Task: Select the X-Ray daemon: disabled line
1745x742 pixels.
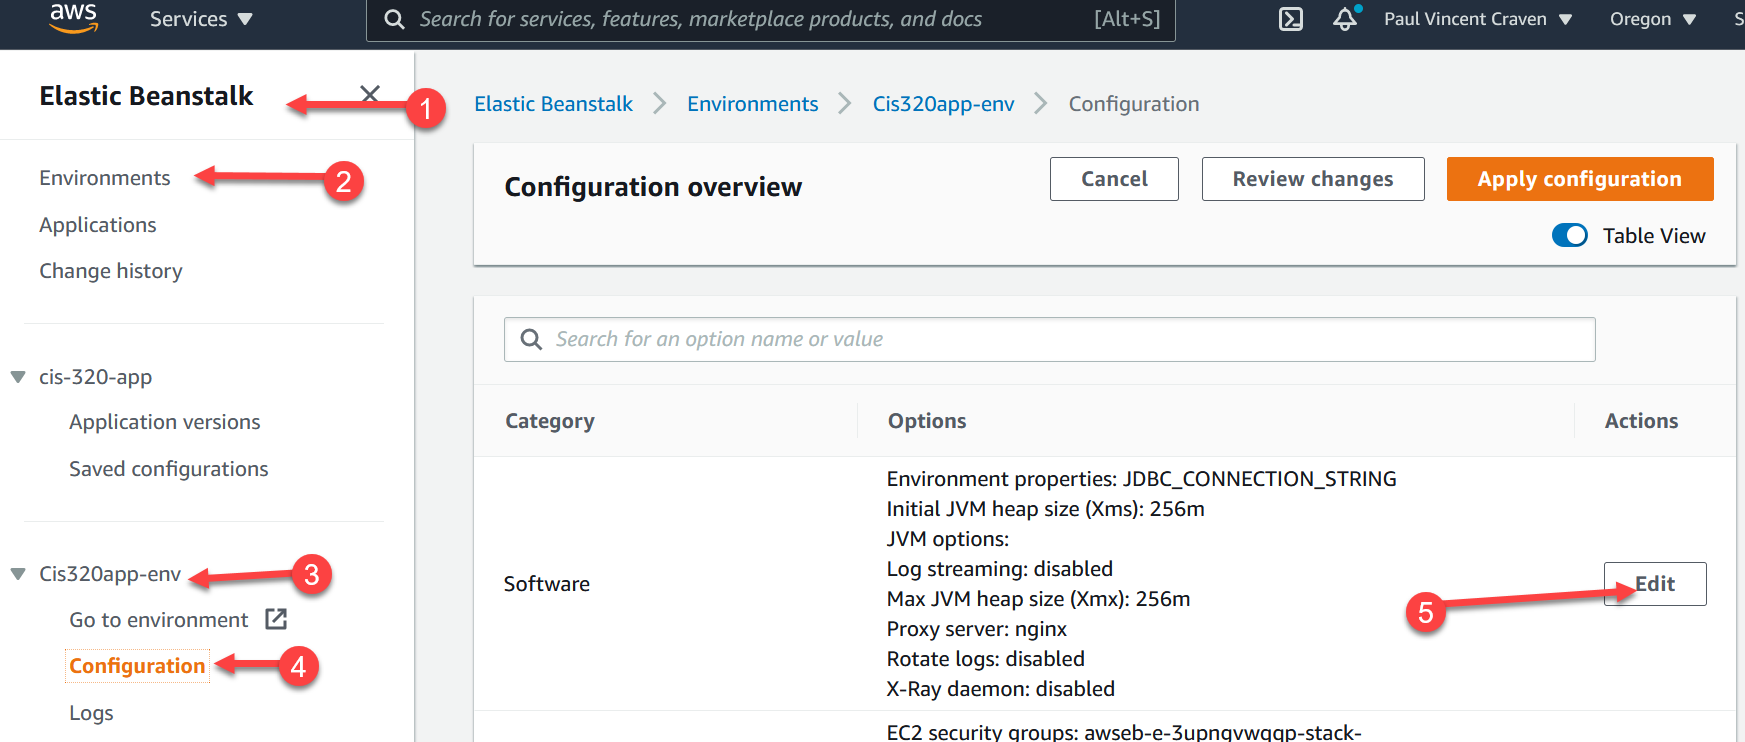Action: (x=1001, y=689)
